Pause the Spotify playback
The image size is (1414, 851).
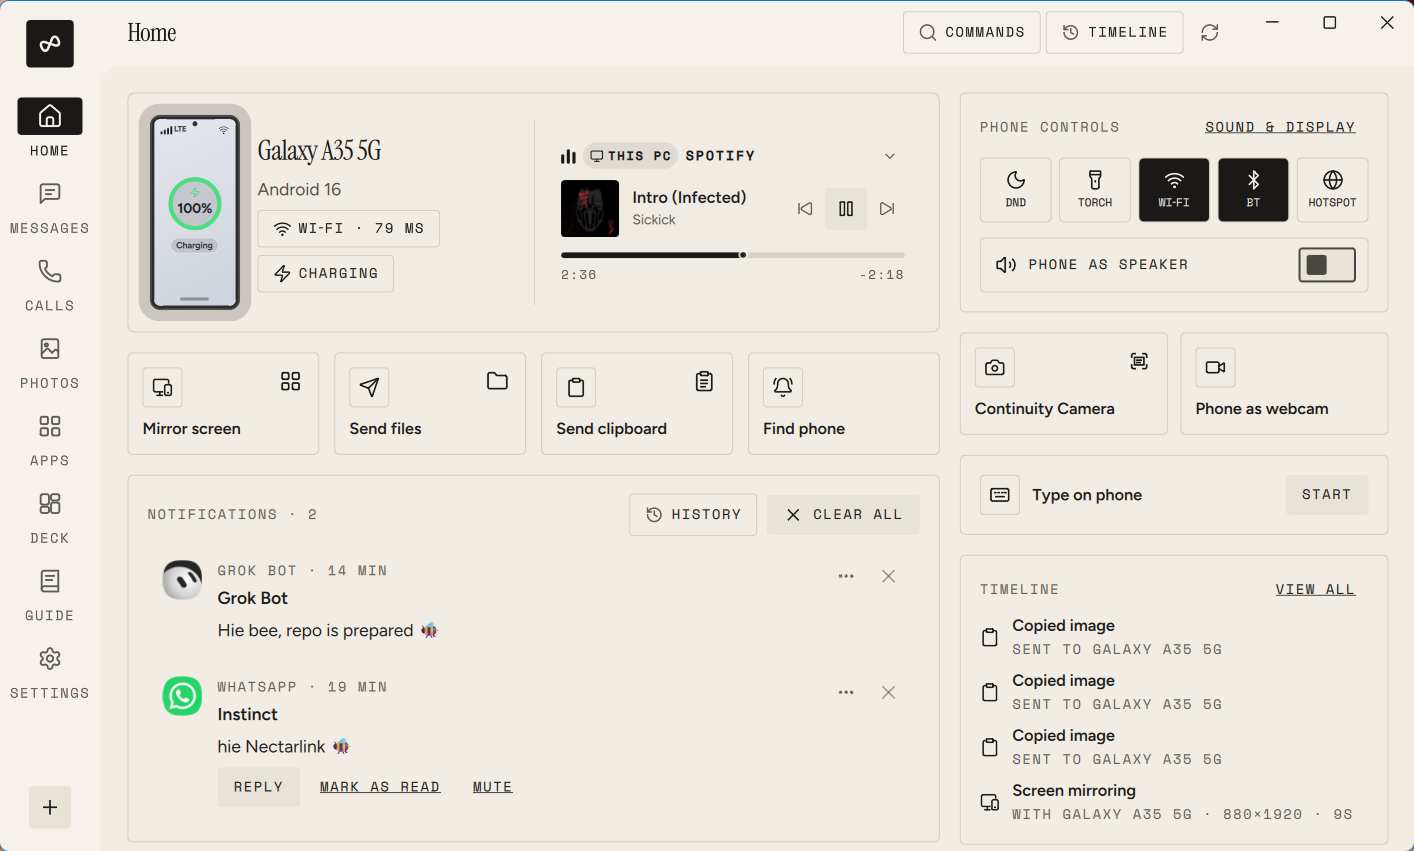[846, 209]
